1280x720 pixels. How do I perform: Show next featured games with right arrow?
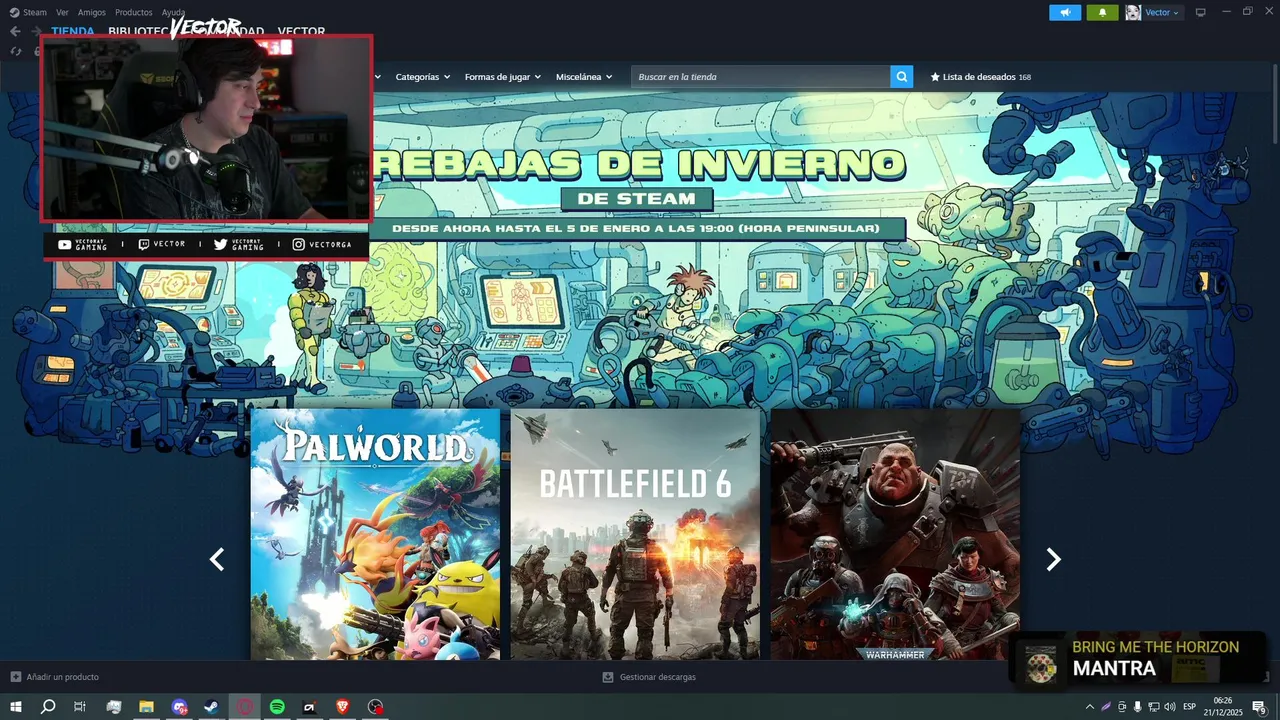click(x=1053, y=560)
